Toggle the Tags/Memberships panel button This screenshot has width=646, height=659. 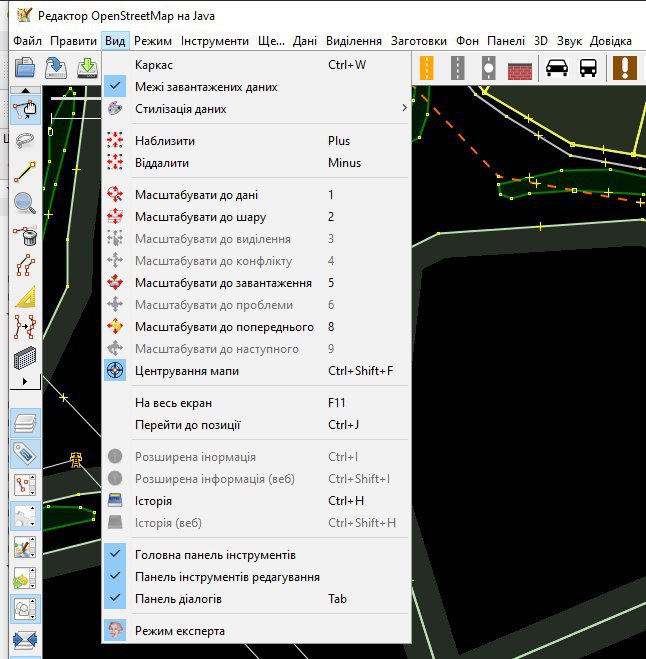coord(25,454)
